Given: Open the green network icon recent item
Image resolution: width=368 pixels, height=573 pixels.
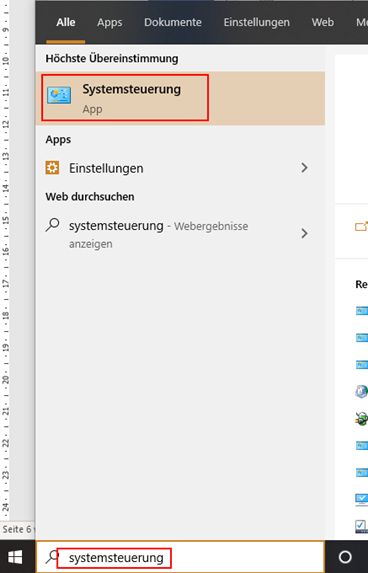Looking at the screenshot, I should click(361, 418).
